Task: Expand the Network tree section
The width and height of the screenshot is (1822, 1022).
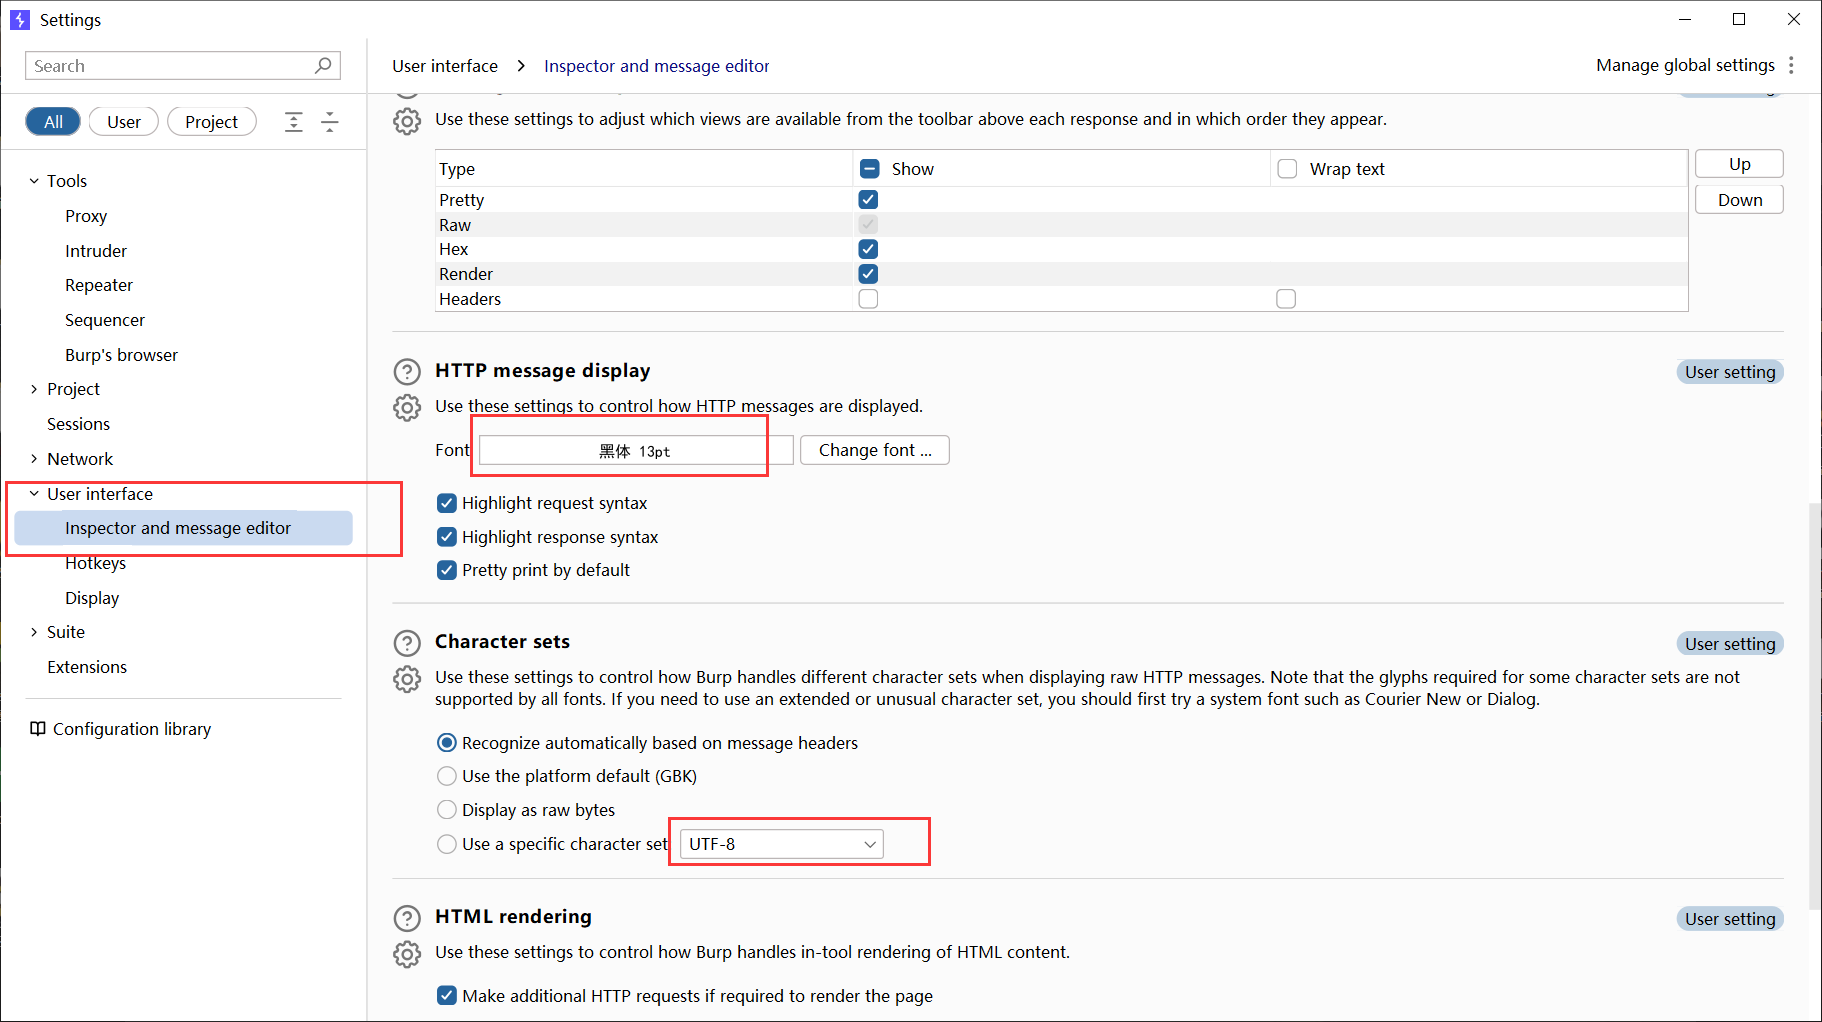Action: pos(34,459)
